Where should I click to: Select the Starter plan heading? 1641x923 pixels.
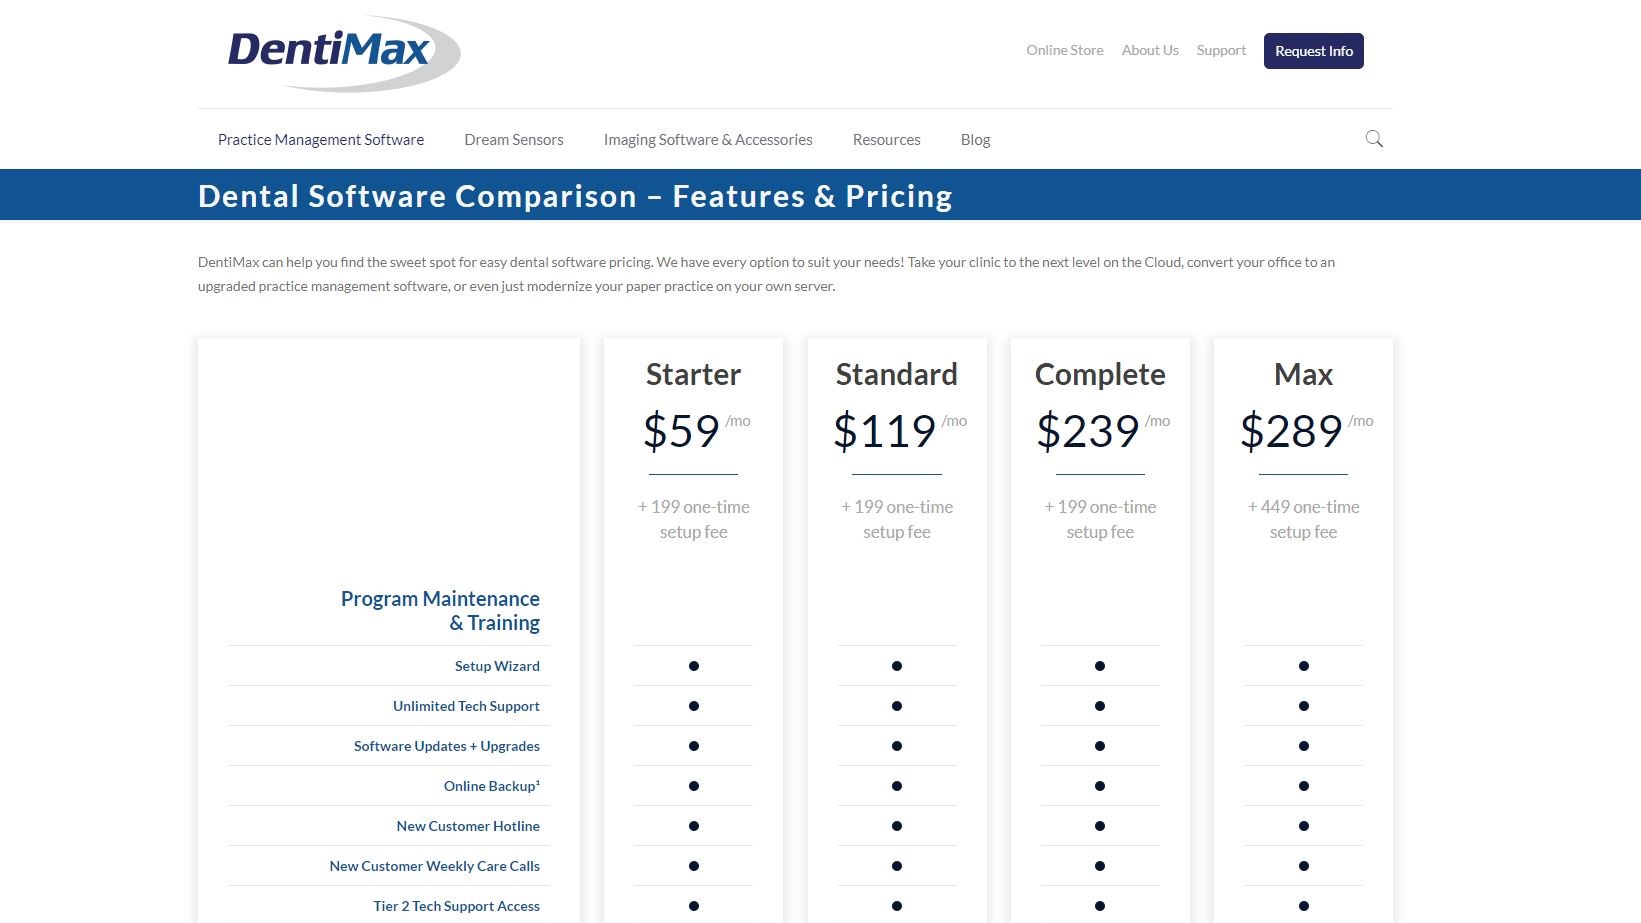694,374
